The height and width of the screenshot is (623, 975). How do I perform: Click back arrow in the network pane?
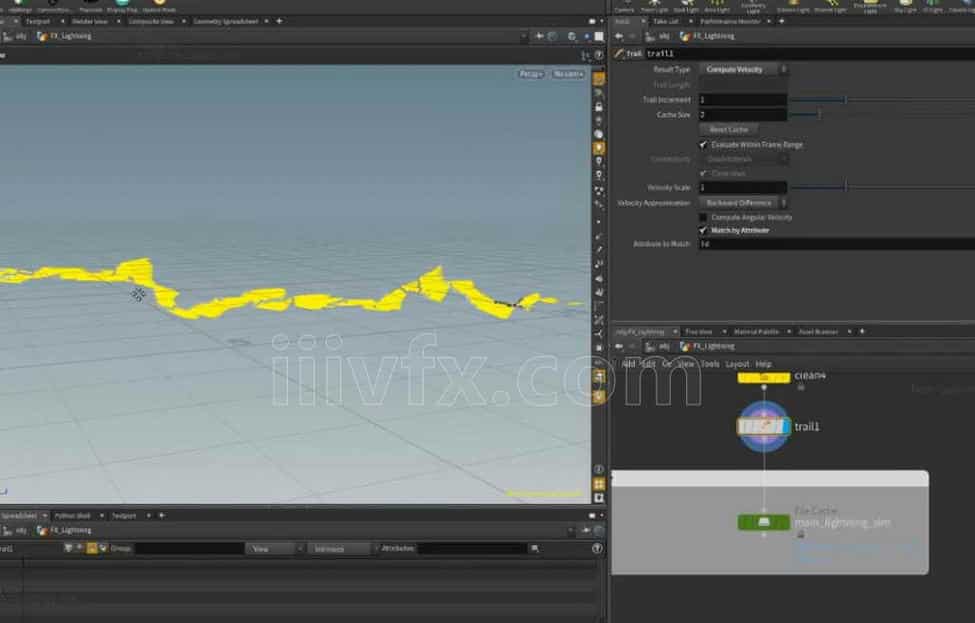(619, 346)
